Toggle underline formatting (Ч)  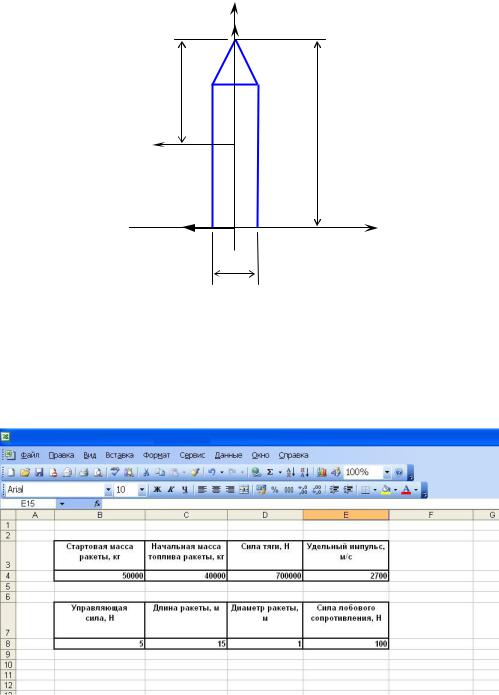185,490
